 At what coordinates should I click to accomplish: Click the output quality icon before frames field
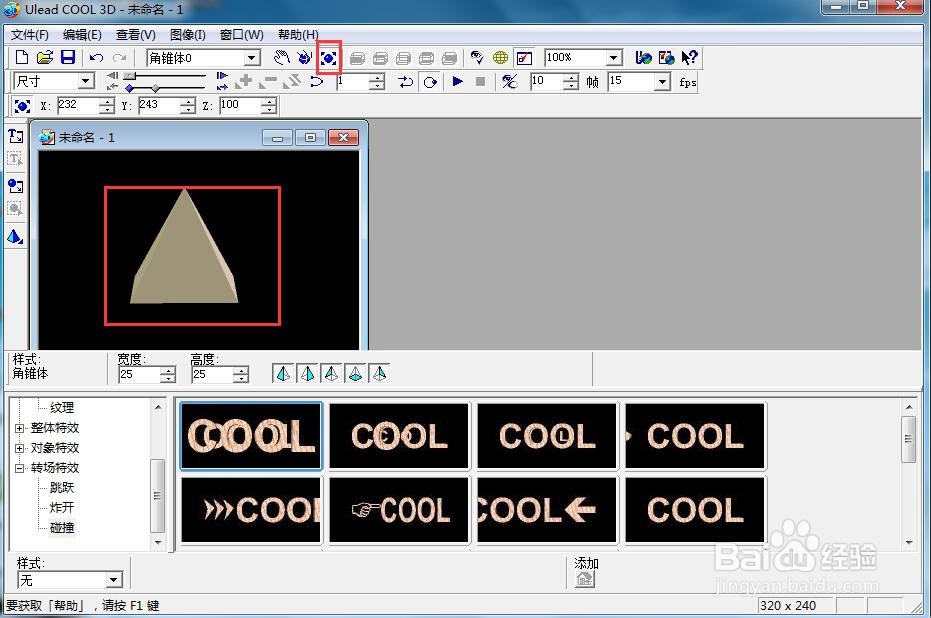(509, 81)
